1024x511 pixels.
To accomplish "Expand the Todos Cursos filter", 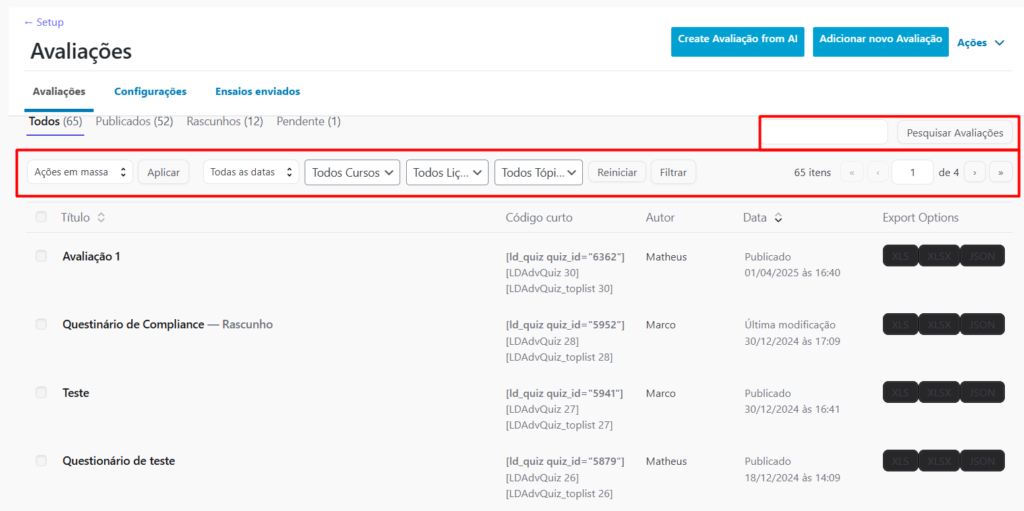I will [x=352, y=172].
